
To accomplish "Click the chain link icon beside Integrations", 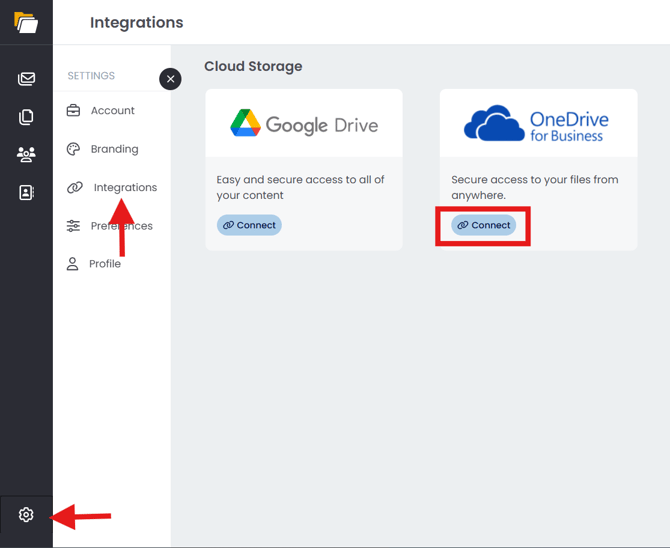I will [75, 187].
